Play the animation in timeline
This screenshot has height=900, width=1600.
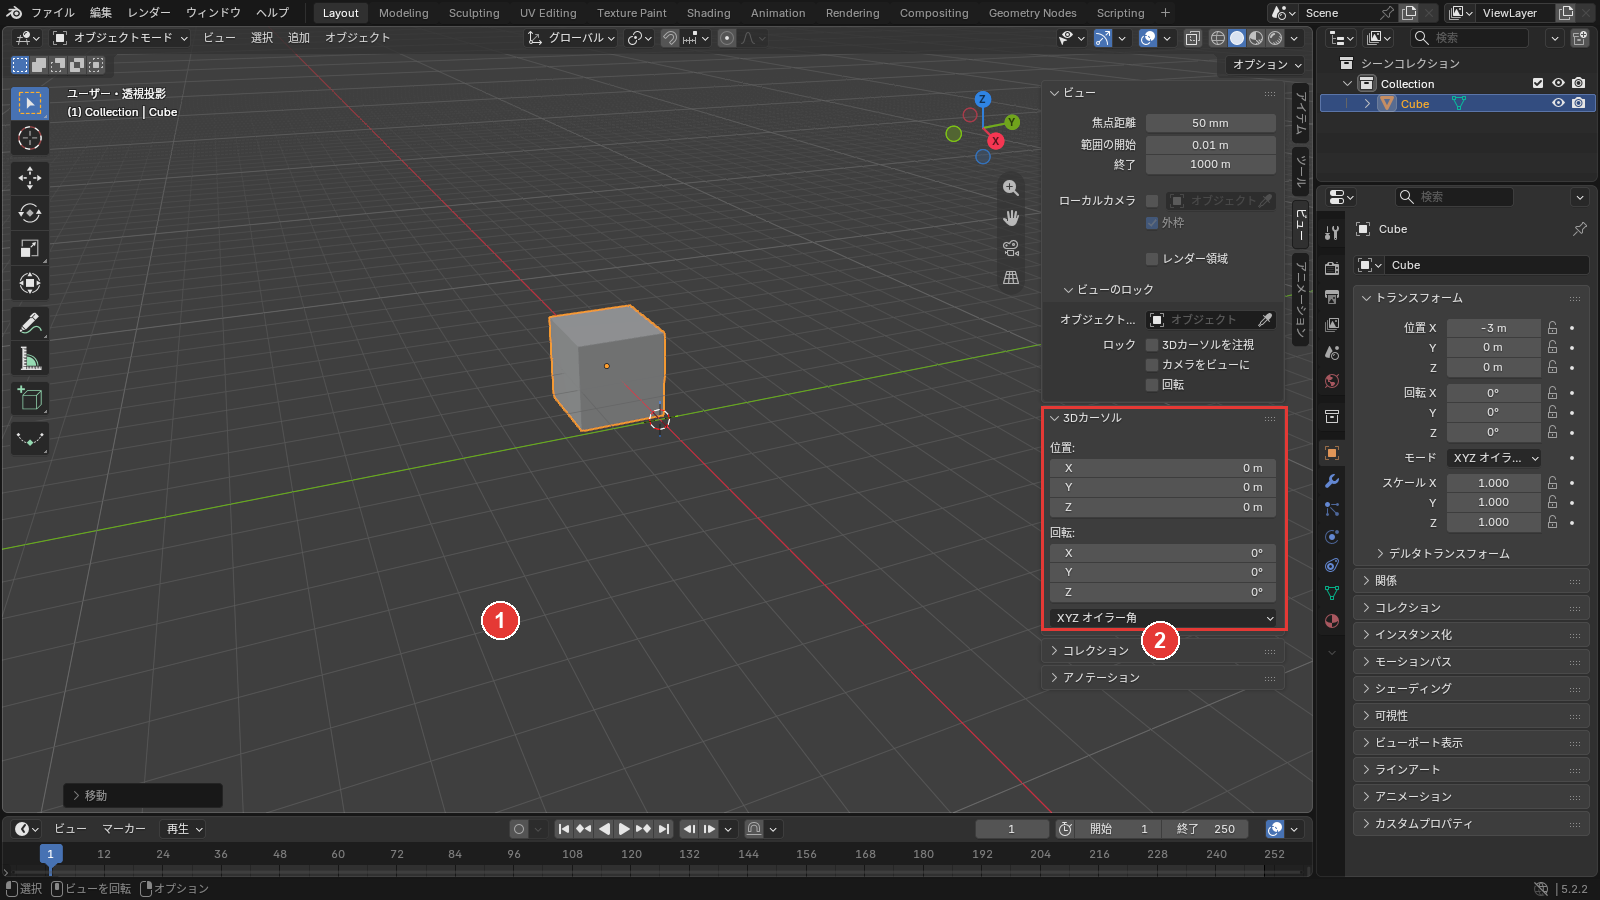tap(624, 829)
